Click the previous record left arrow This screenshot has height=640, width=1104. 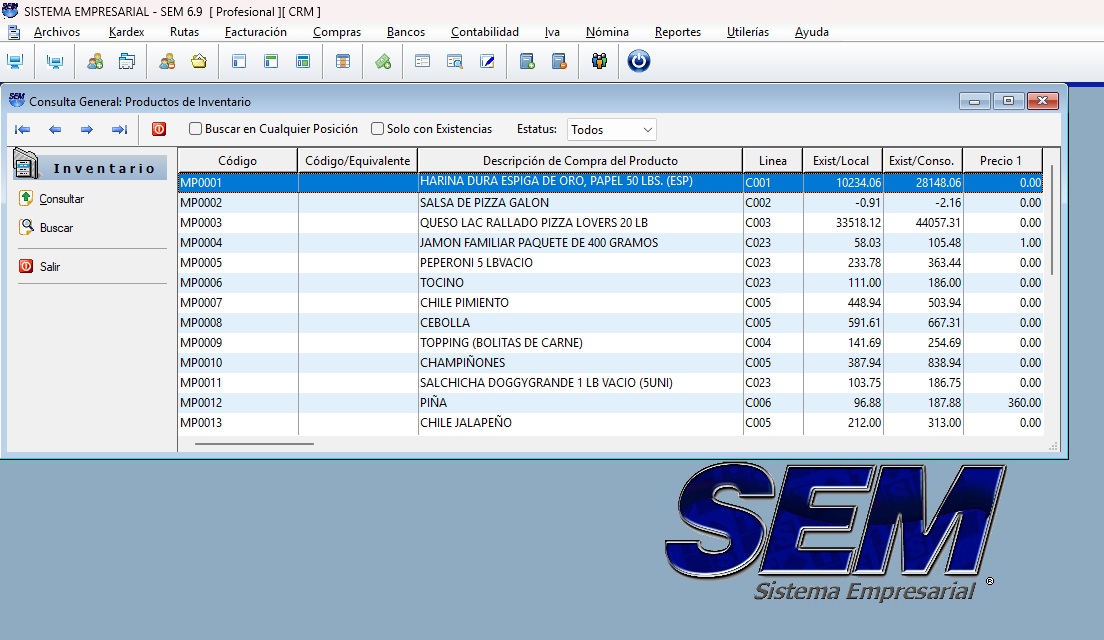(x=55, y=130)
